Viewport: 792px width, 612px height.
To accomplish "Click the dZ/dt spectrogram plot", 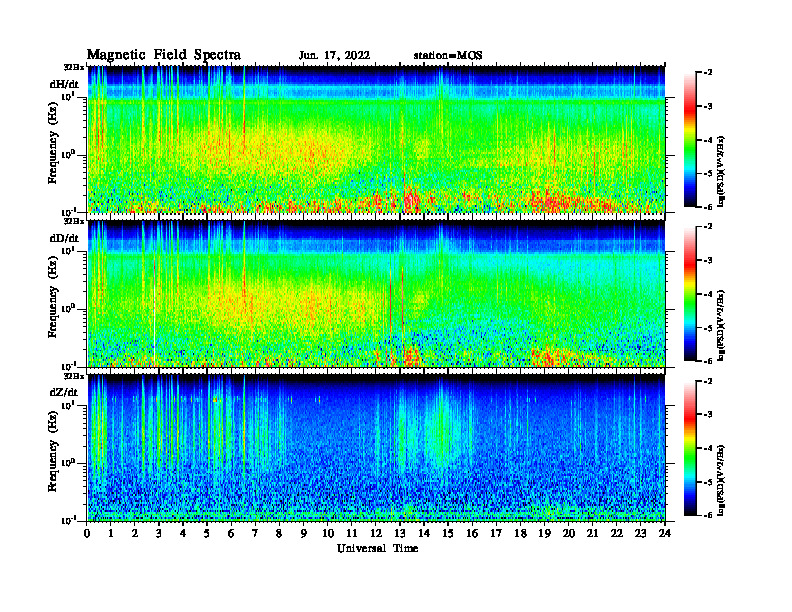I will (376, 448).
